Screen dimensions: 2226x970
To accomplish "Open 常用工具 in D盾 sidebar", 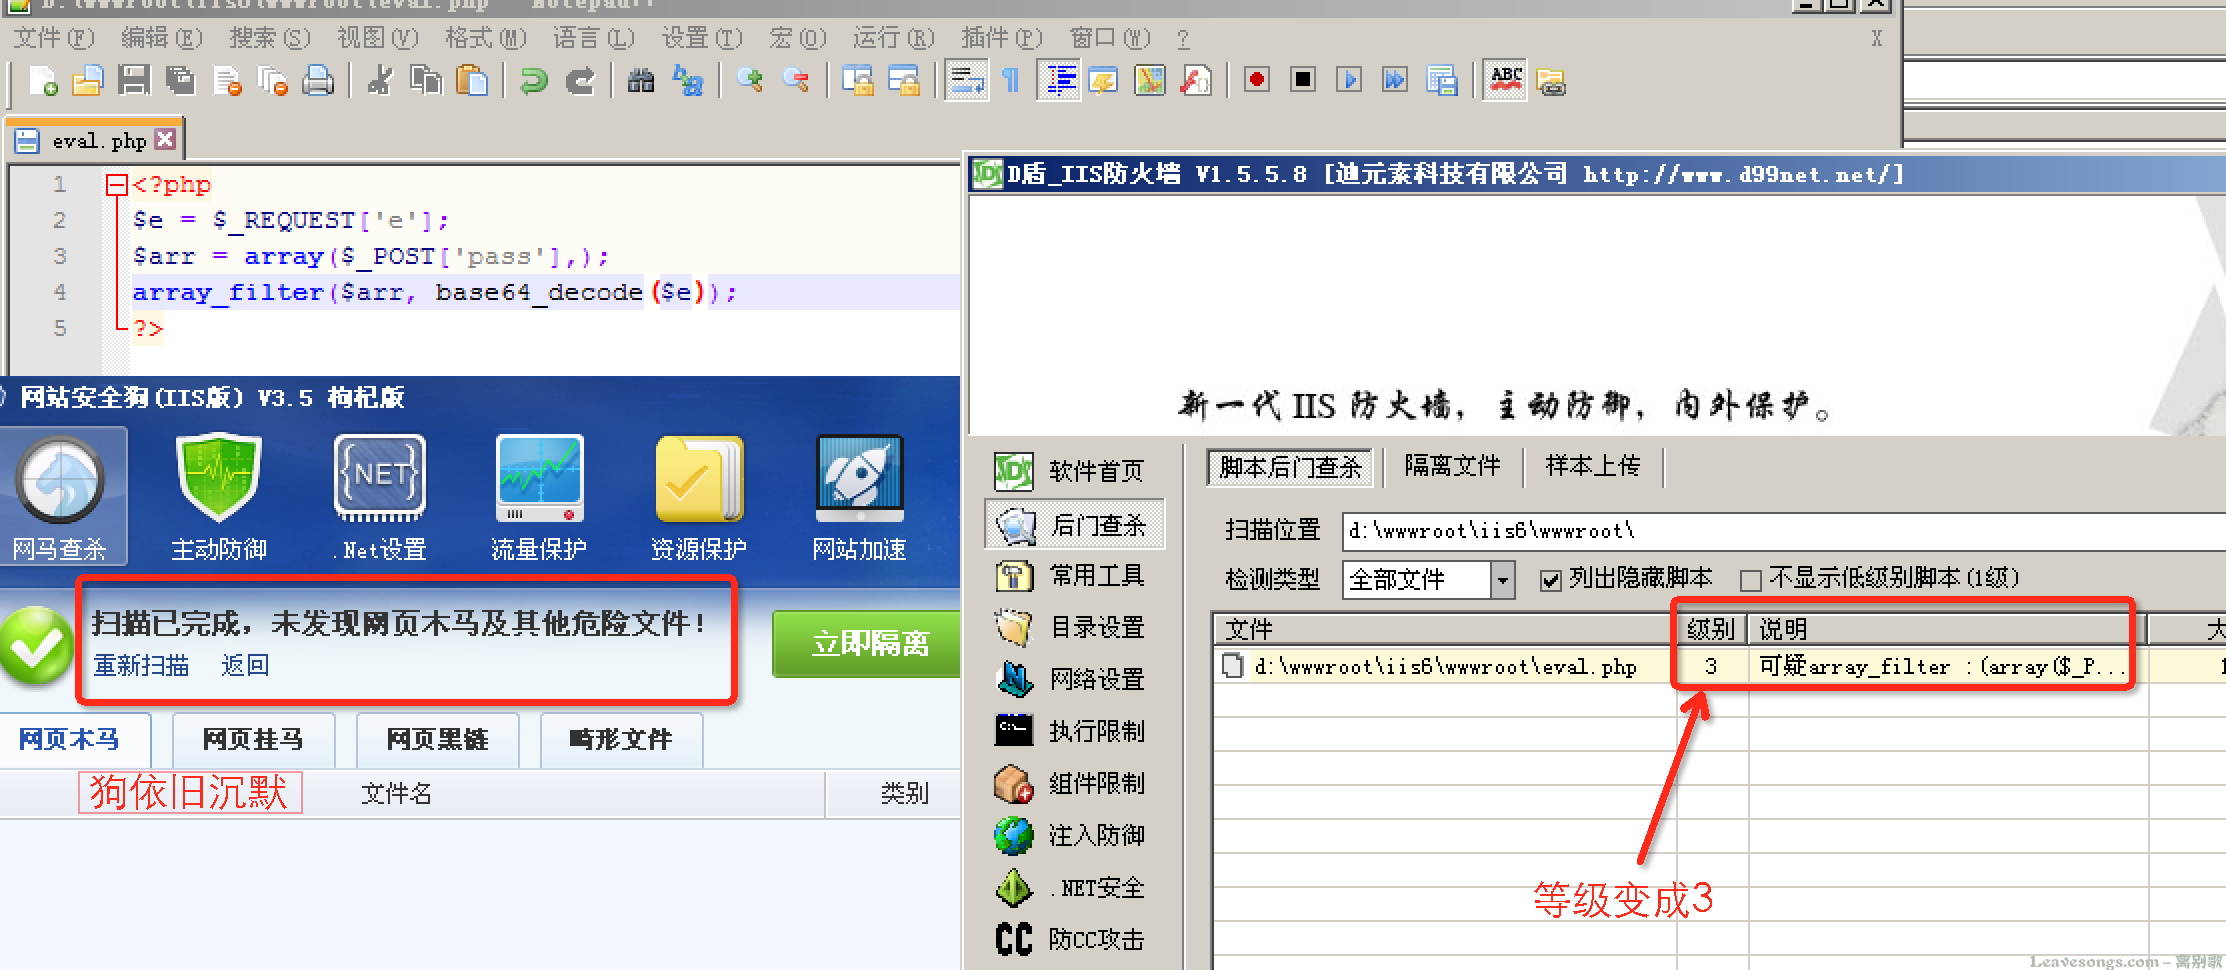I will click(x=1075, y=576).
